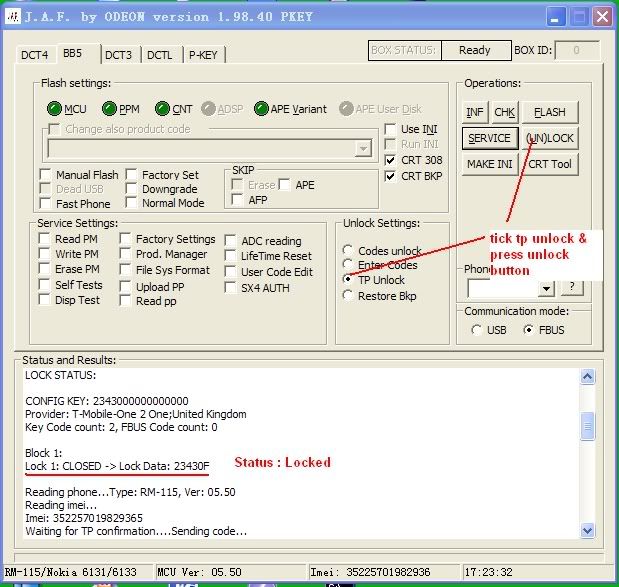Tick the Factory Set checkbox
This screenshot has height=587, width=619.
pyautogui.click(x=131, y=174)
